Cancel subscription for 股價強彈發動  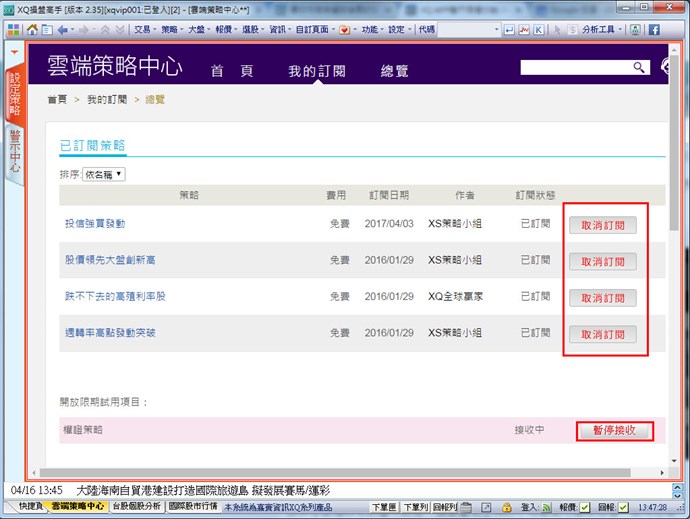(602, 225)
